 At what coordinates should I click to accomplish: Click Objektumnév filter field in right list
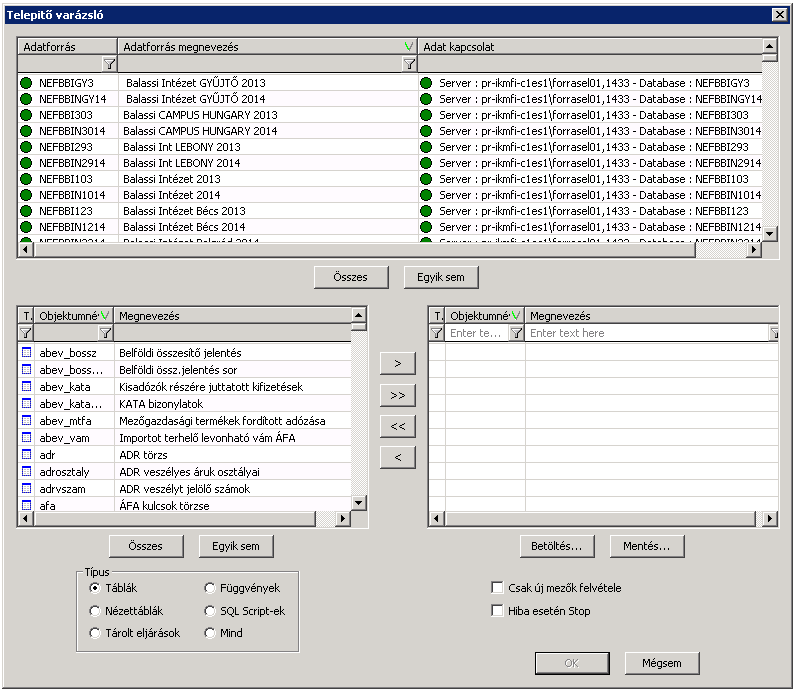point(477,333)
